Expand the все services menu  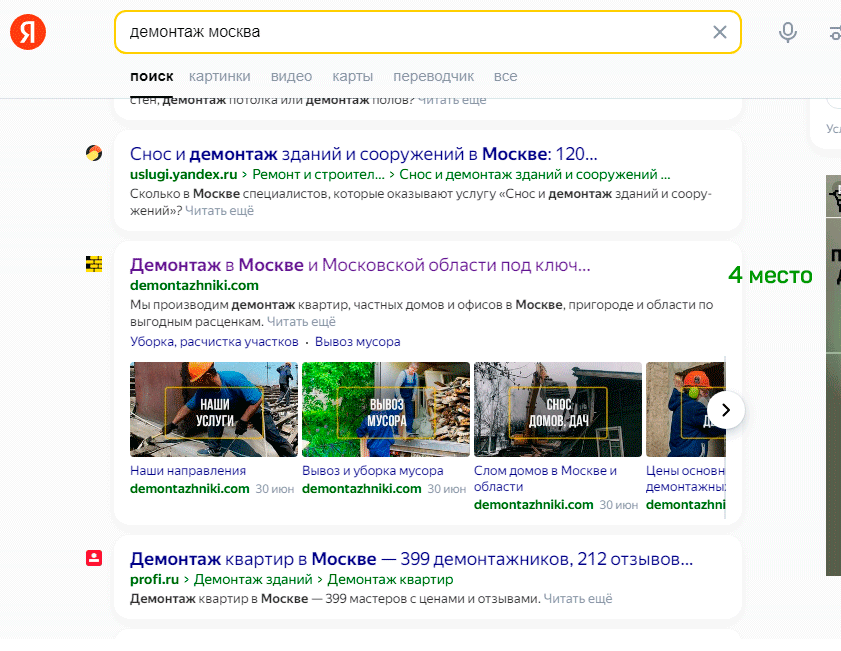tap(505, 76)
